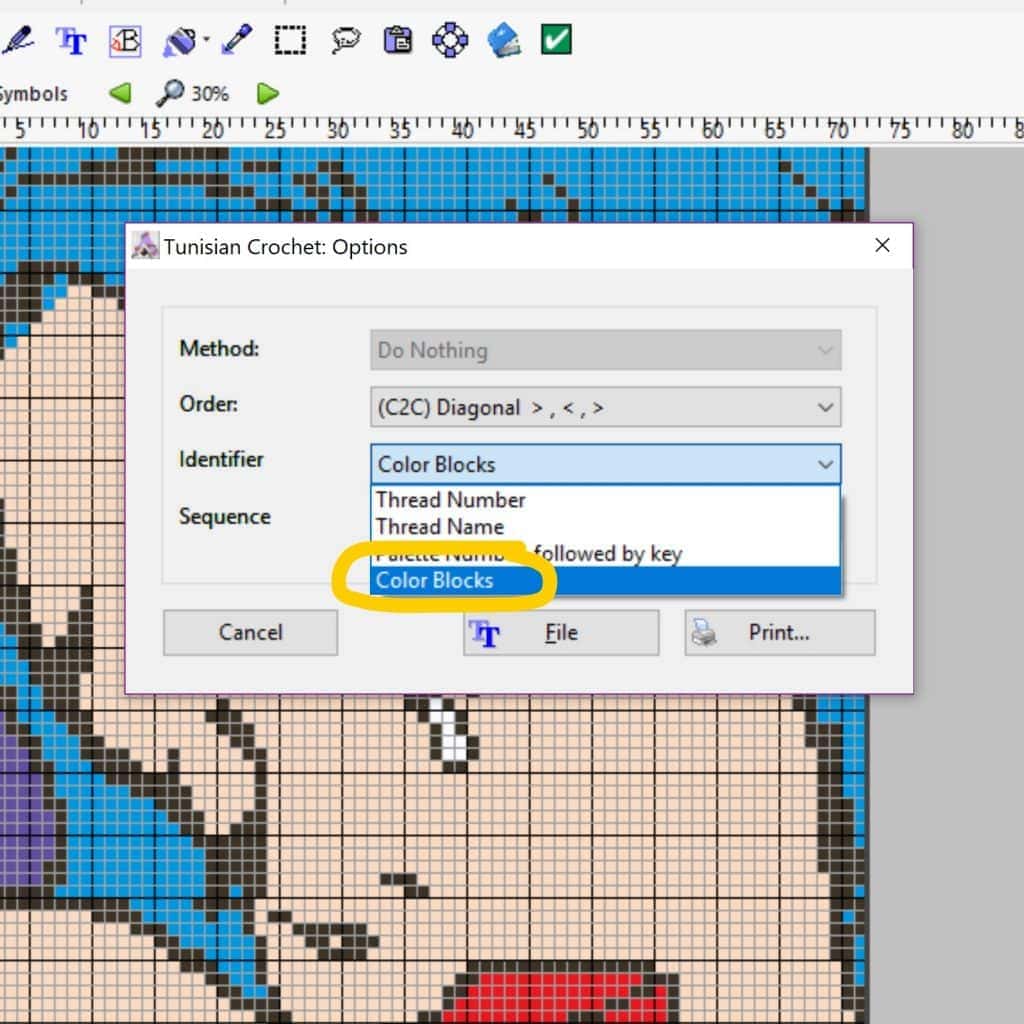Open the Order dropdown
Image resolution: width=1024 pixels, height=1024 pixels.
605,408
